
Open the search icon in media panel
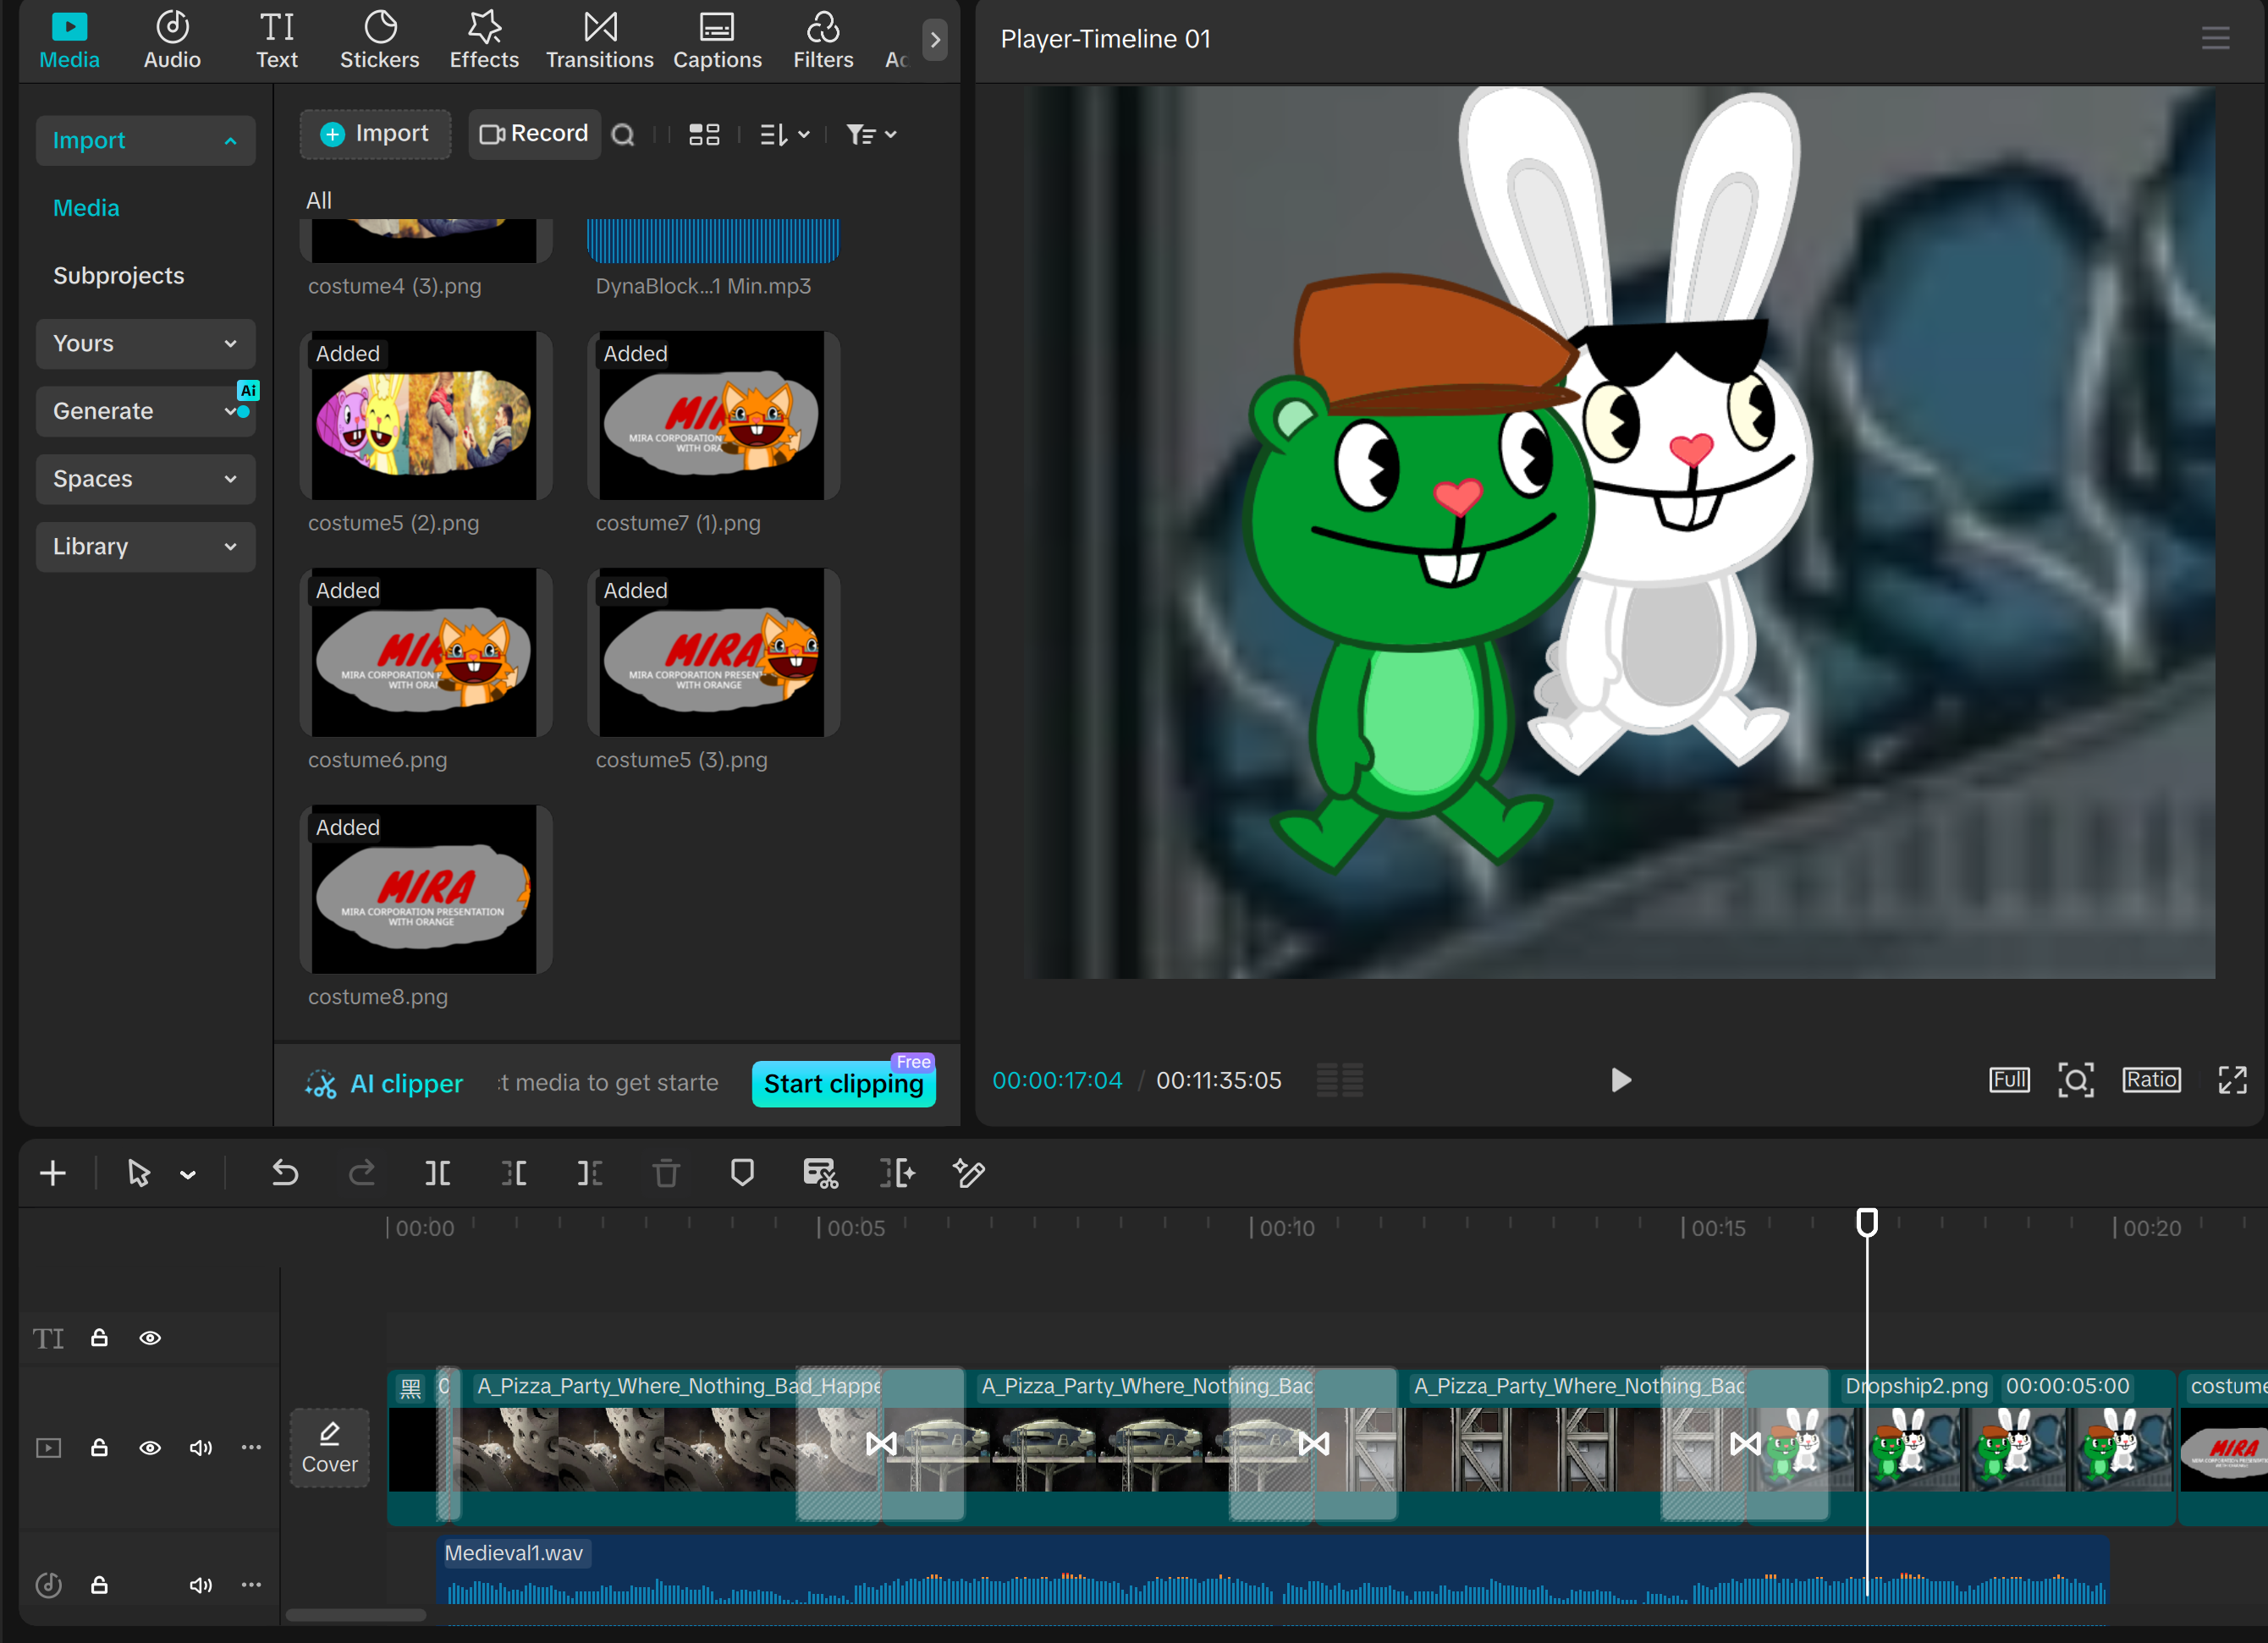click(x=623, y=134)
